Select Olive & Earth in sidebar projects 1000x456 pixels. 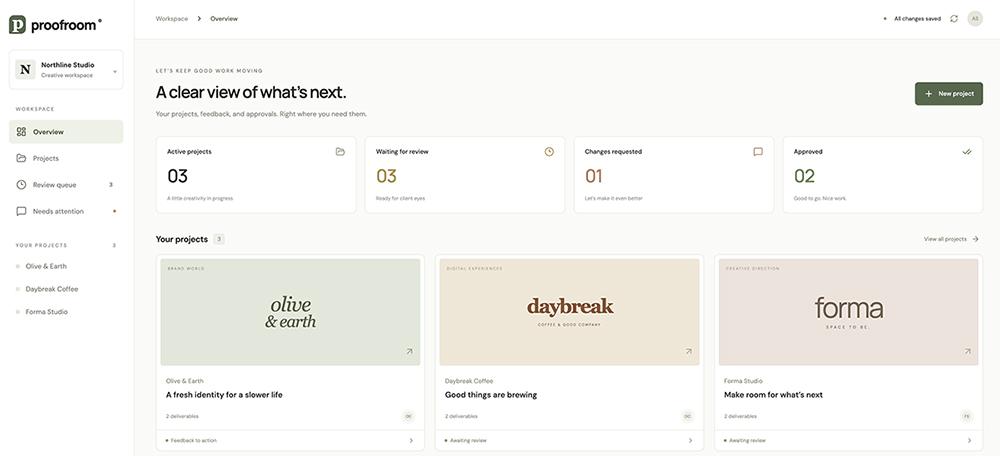click(x=46, y=266)
